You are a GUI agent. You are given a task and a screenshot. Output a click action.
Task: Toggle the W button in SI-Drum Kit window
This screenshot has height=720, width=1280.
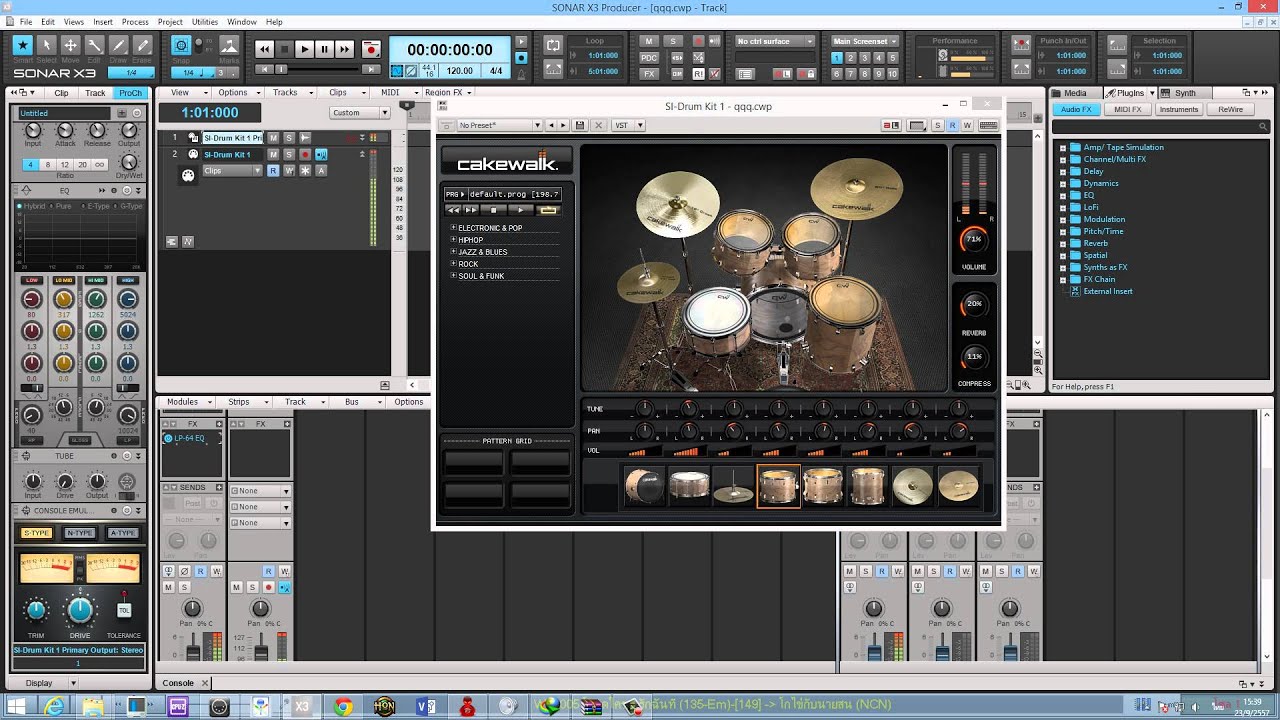[967, 125]
